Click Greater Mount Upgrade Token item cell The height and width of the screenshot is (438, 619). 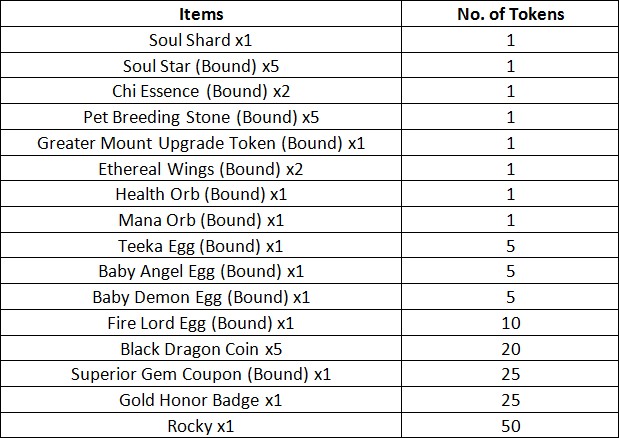[x=201, y=143]
